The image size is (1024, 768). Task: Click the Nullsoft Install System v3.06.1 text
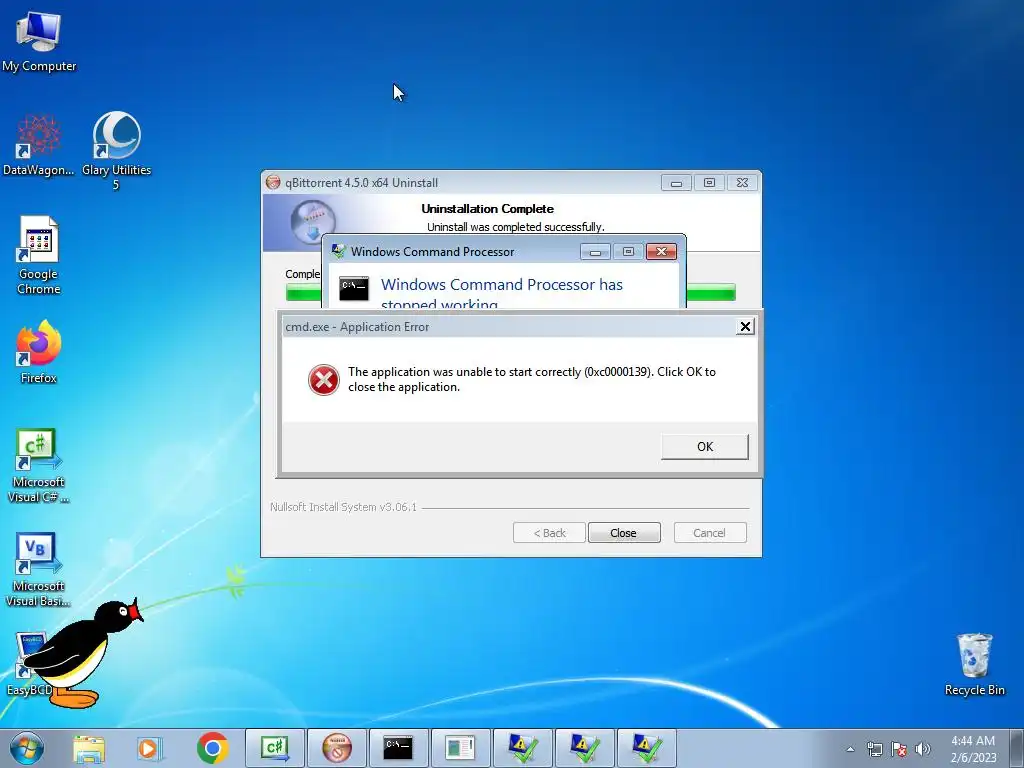point(344,507)
